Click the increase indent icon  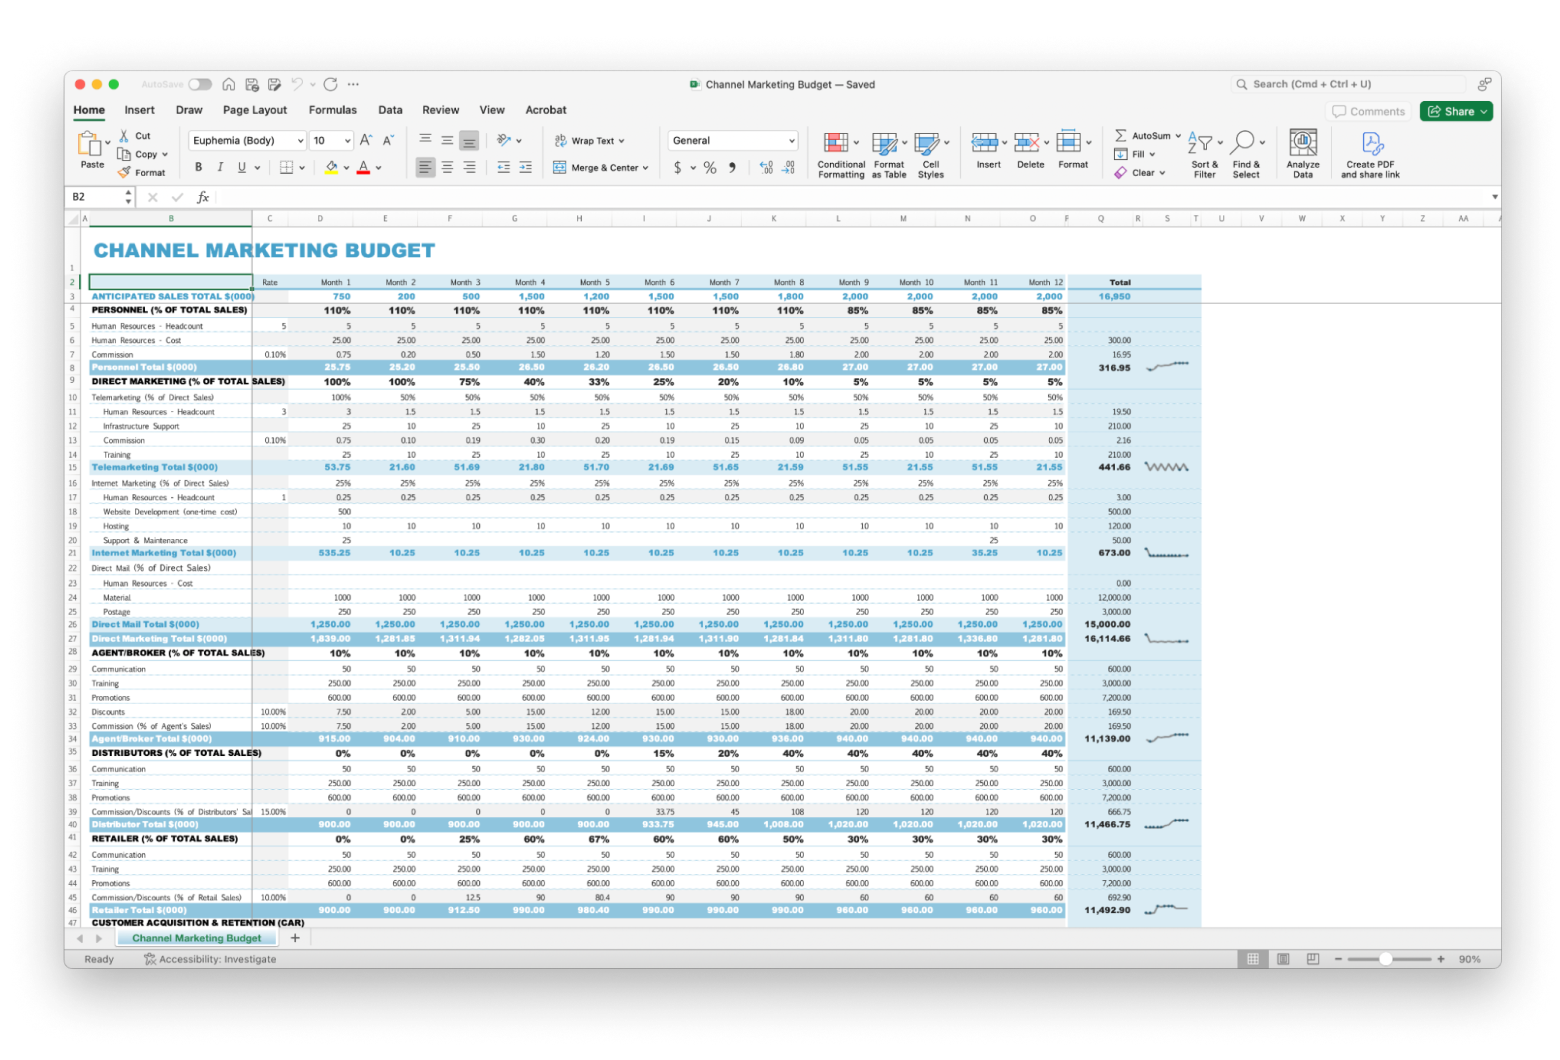(x=525, y=168)
